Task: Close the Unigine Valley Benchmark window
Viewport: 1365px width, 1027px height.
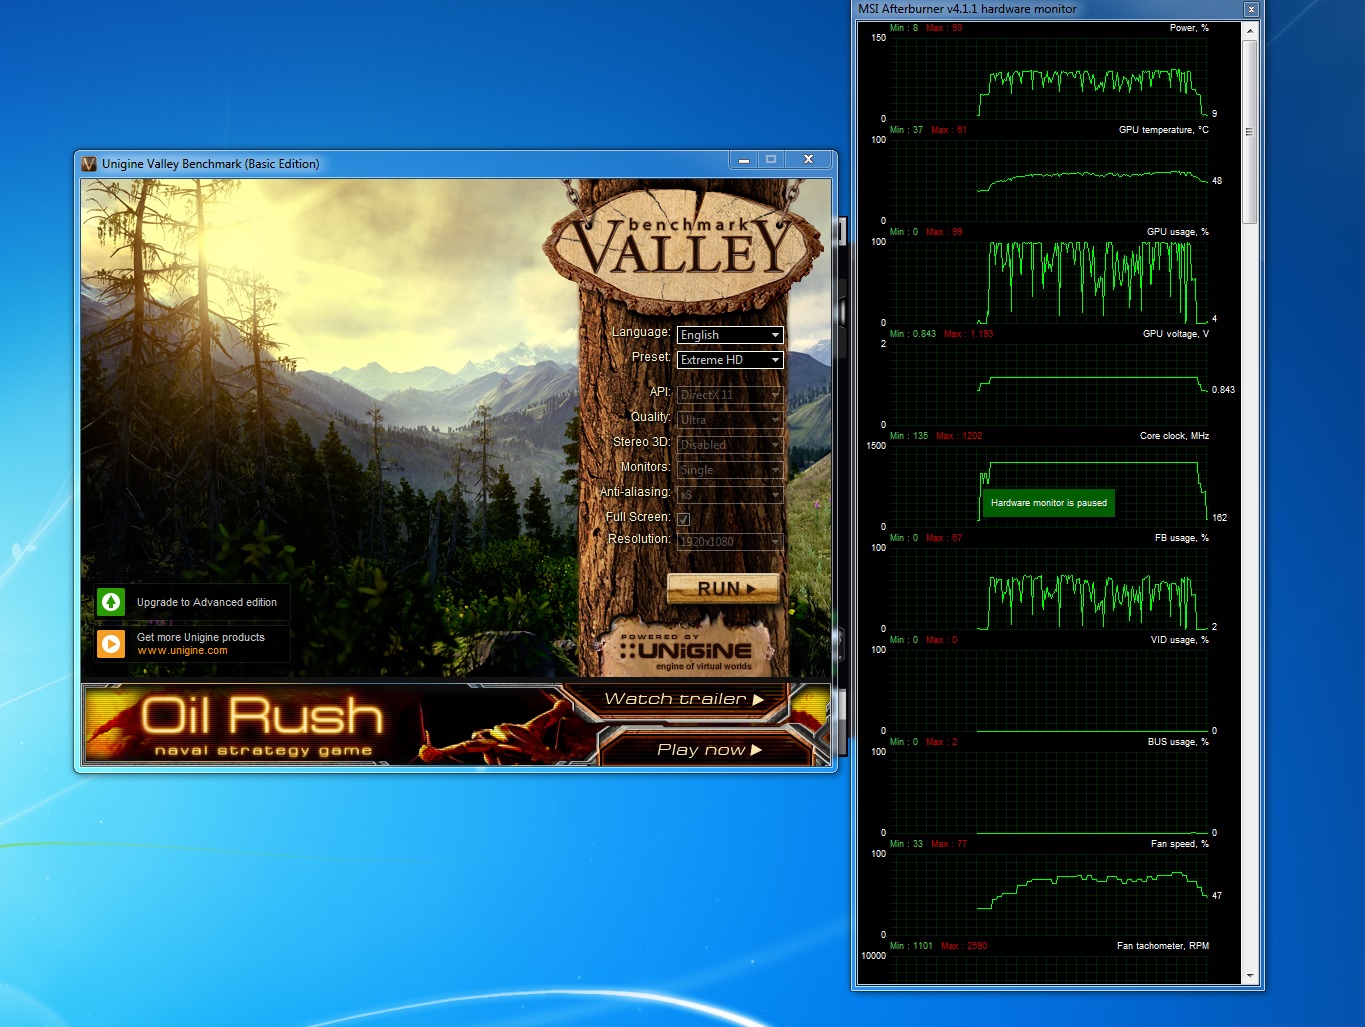Action: coord(808,160)
